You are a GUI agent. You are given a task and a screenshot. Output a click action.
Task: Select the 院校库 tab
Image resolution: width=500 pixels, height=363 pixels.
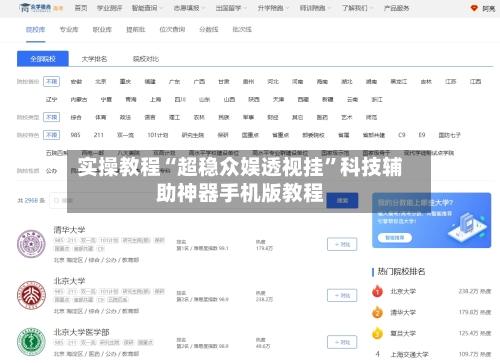36,30
